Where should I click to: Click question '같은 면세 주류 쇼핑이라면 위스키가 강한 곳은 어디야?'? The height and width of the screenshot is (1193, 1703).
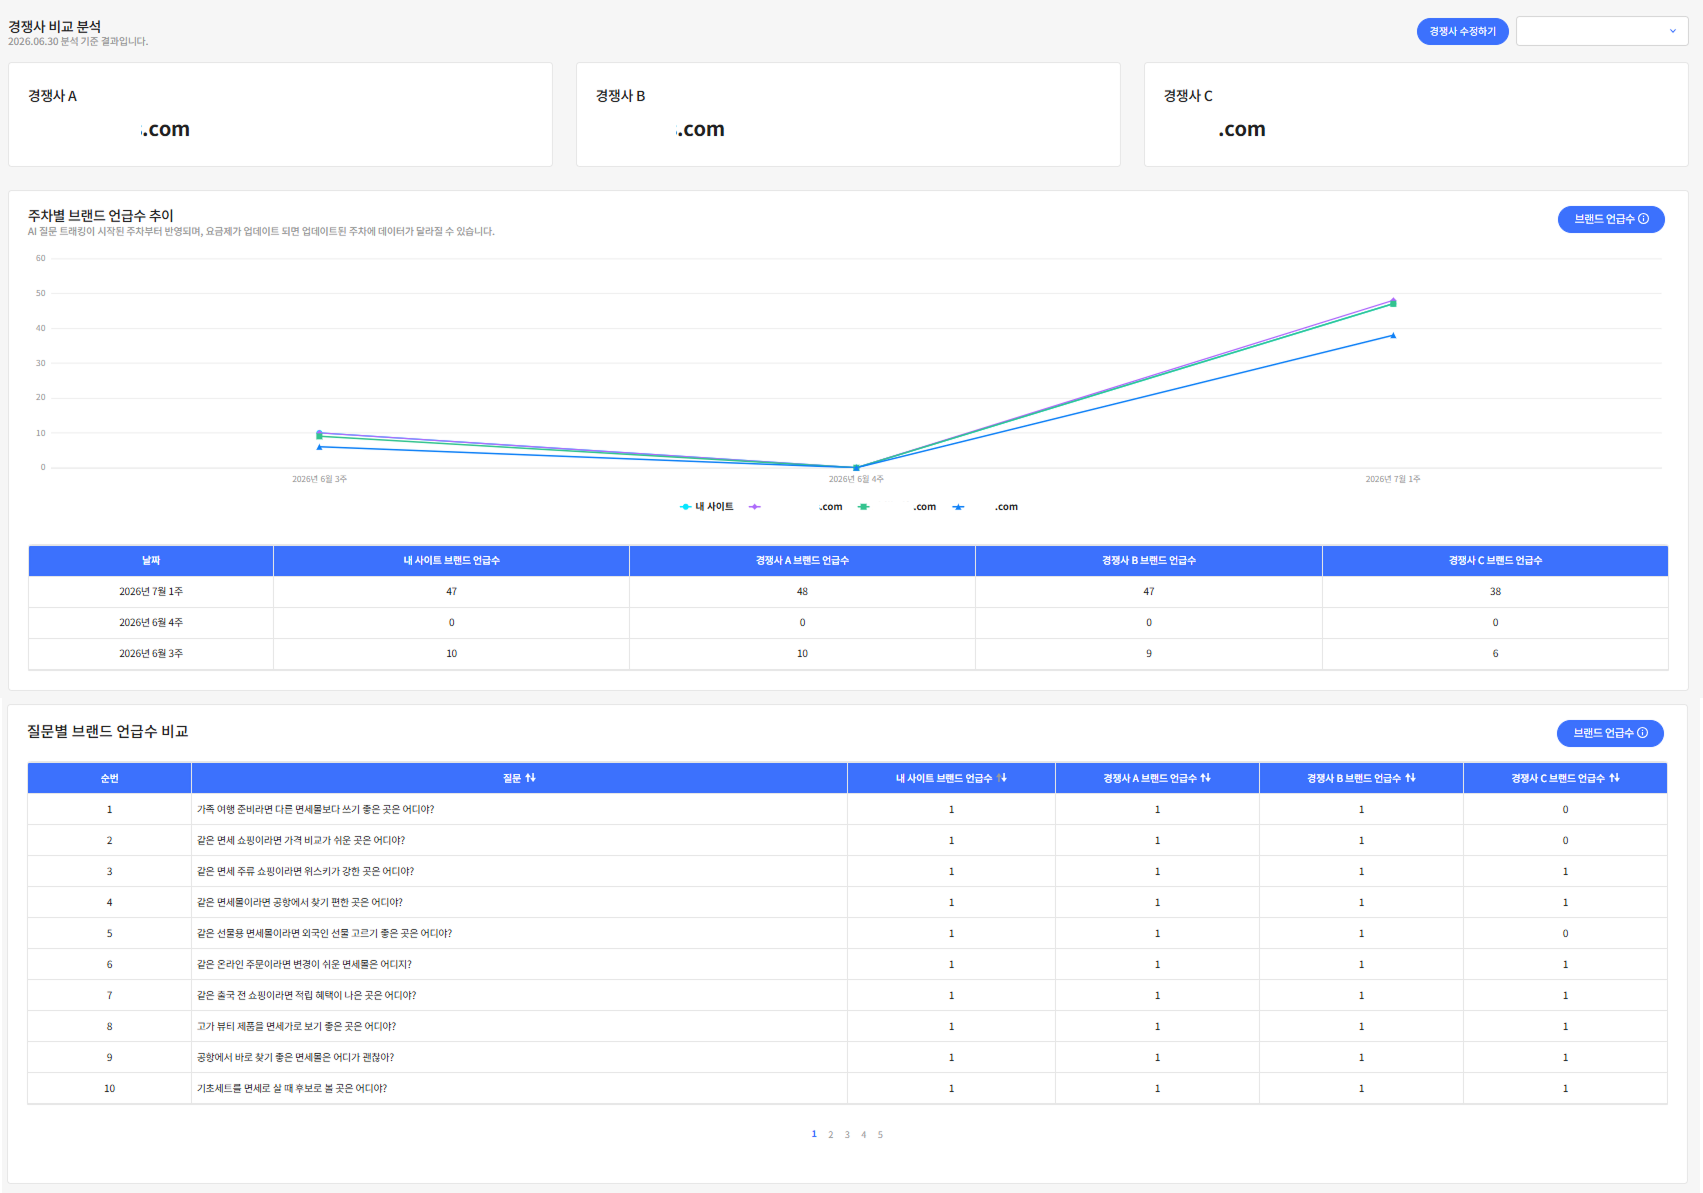pyautogui.click(x=305, y=872)
